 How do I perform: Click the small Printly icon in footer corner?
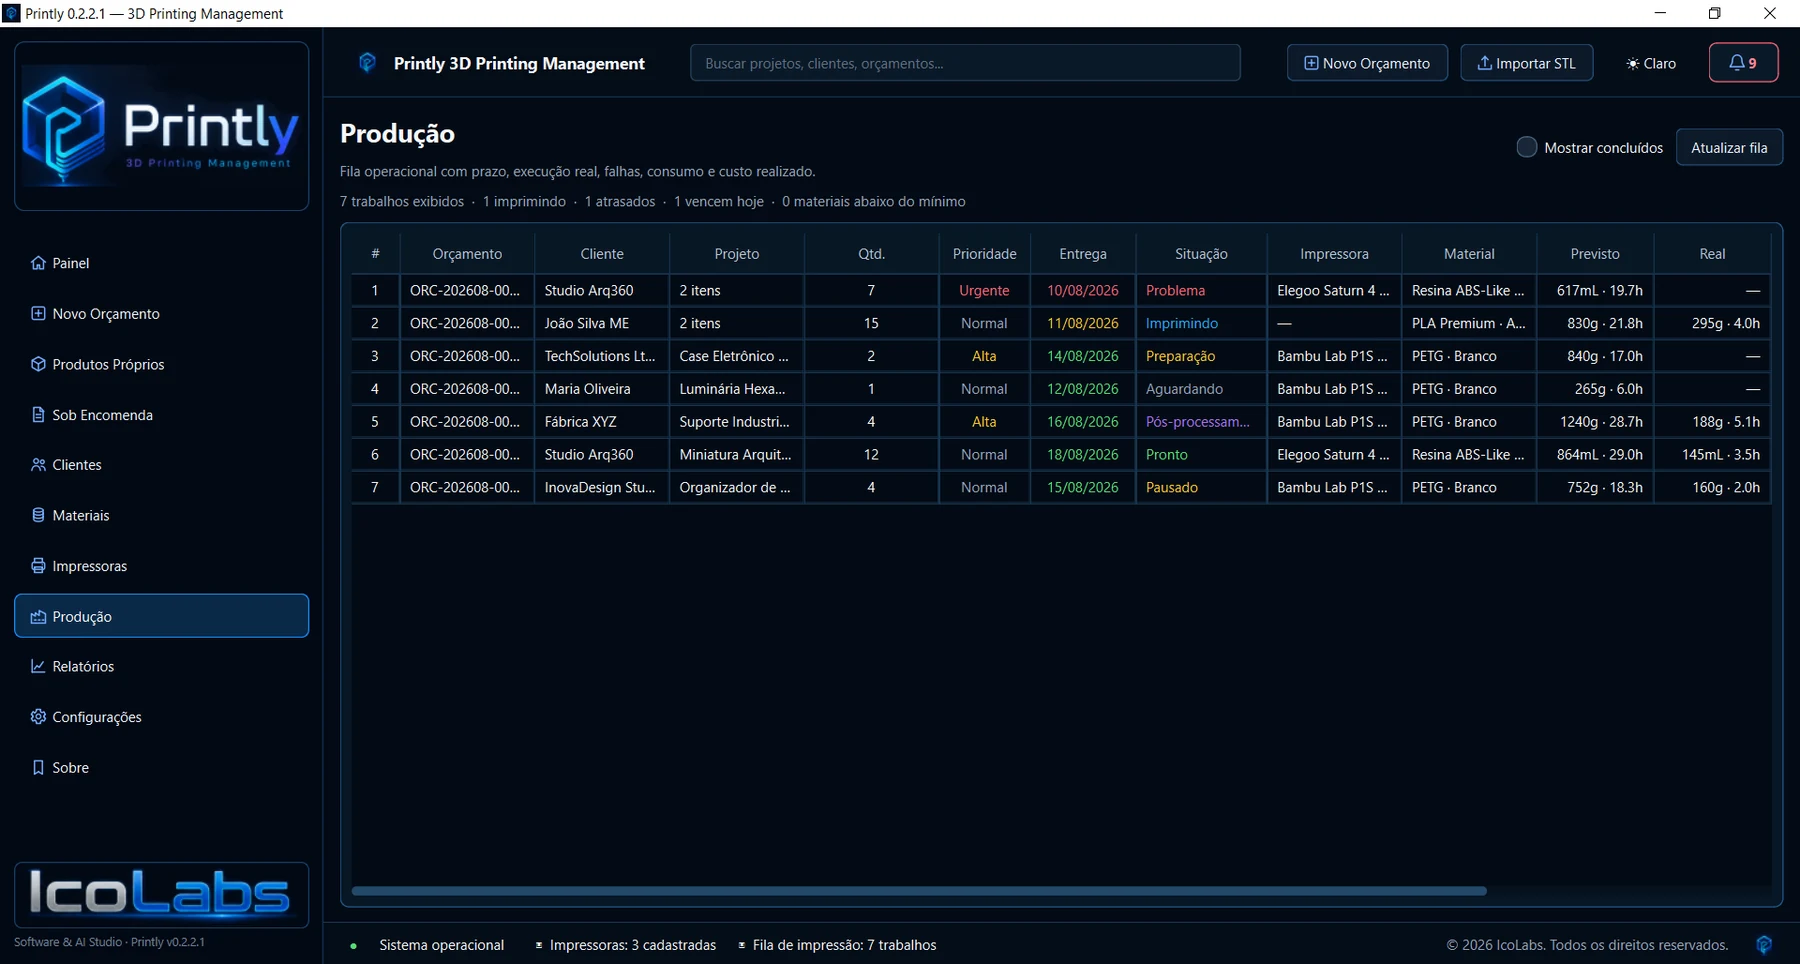[1764, 944]
